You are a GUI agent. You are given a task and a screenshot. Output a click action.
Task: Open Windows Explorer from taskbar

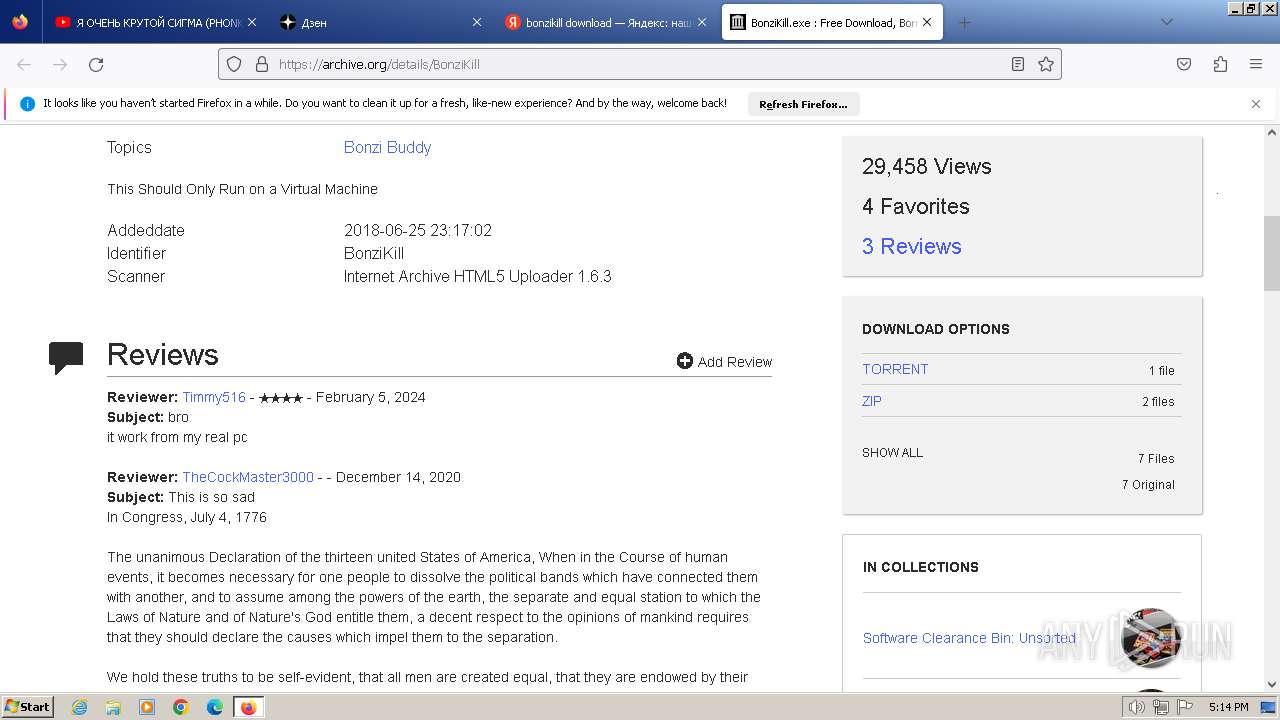(x=113, y=707)
